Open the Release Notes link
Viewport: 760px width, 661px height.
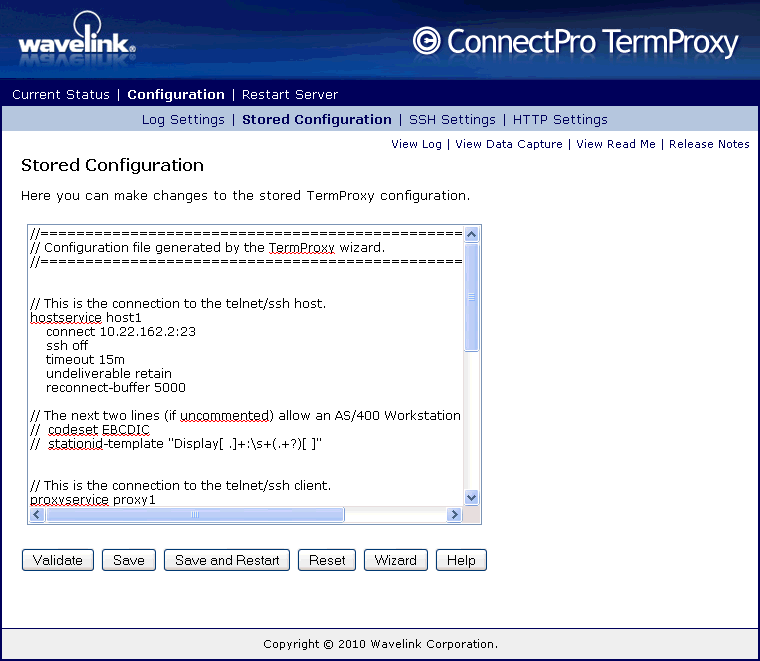[x=709, y=144]
